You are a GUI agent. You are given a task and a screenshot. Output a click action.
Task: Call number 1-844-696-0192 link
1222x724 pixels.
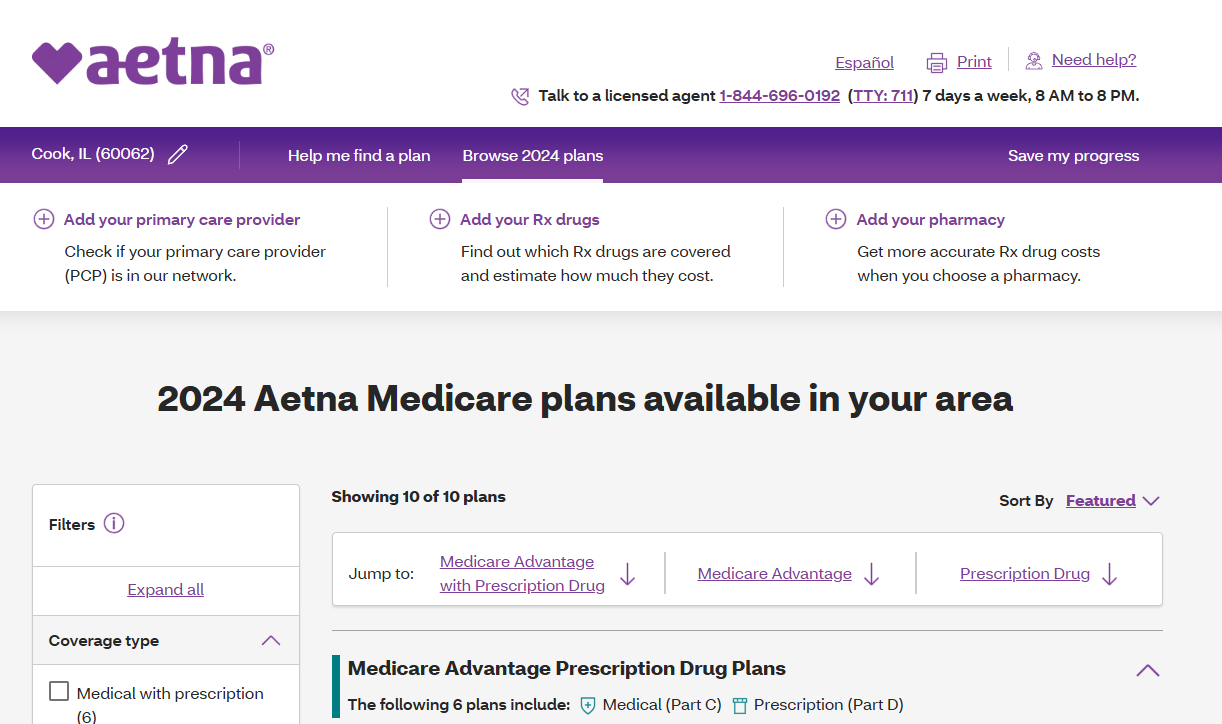pos(780,96)
